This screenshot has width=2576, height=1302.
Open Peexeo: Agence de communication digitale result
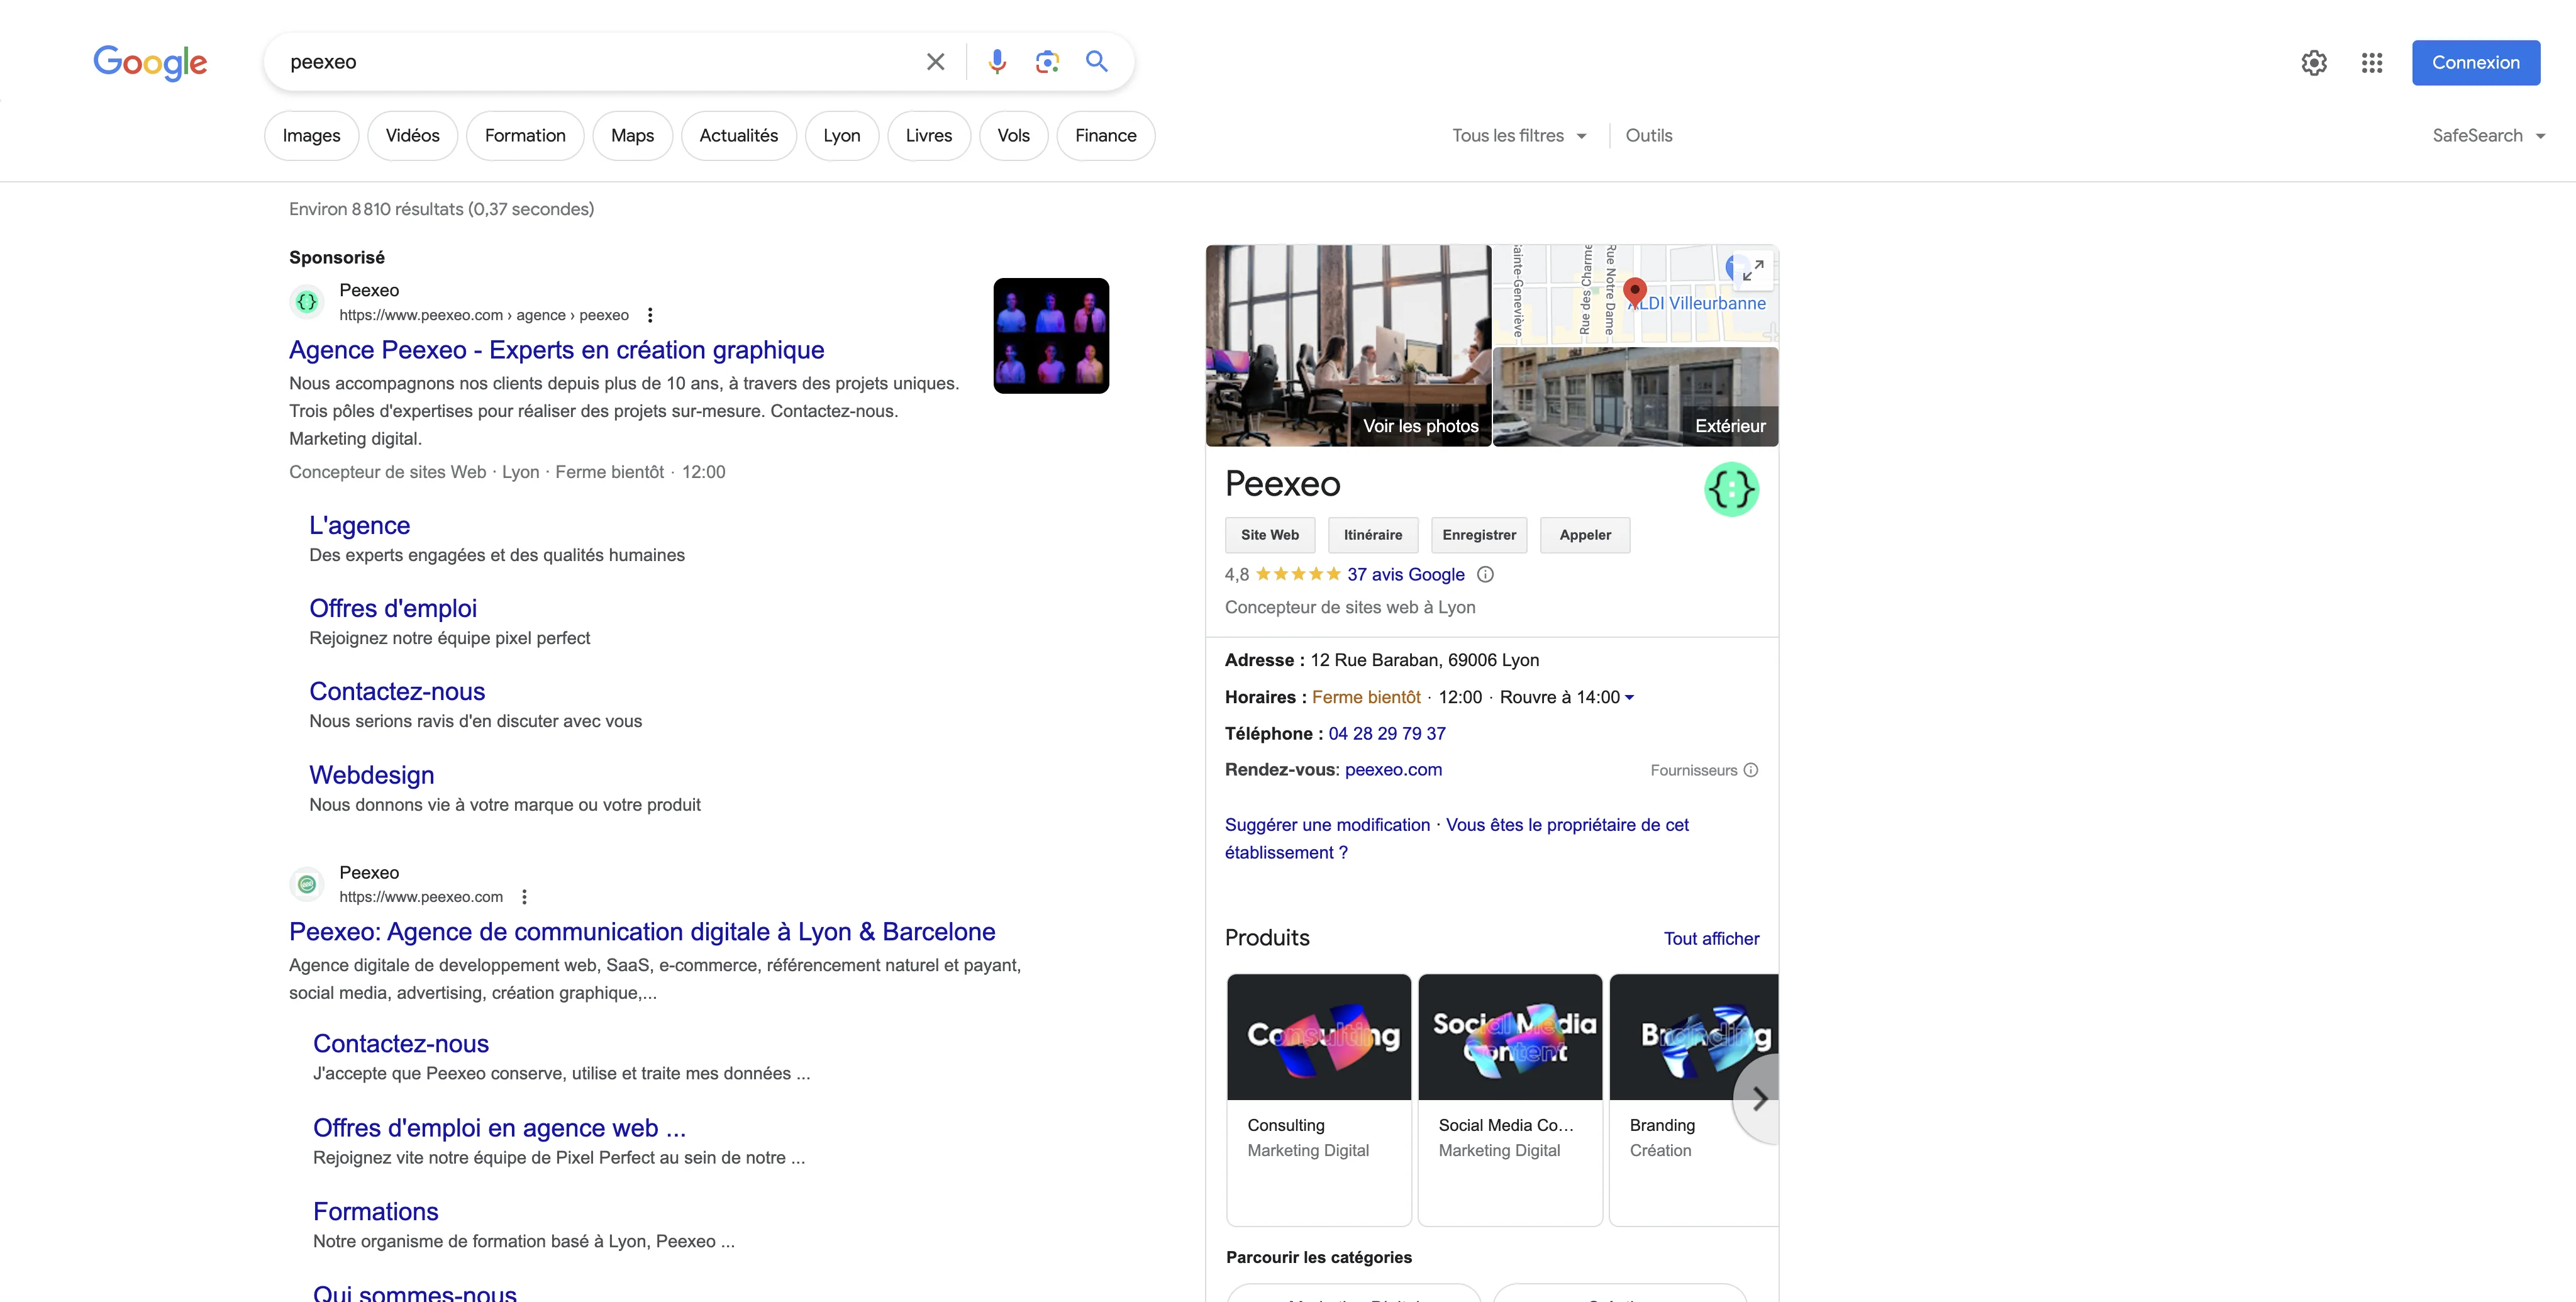[x=642, y=932]
